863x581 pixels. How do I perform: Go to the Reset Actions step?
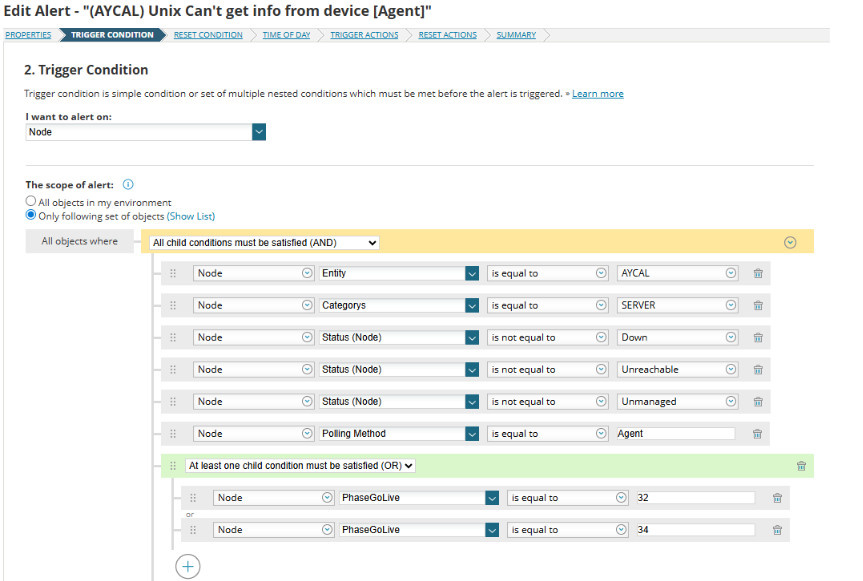447,35
